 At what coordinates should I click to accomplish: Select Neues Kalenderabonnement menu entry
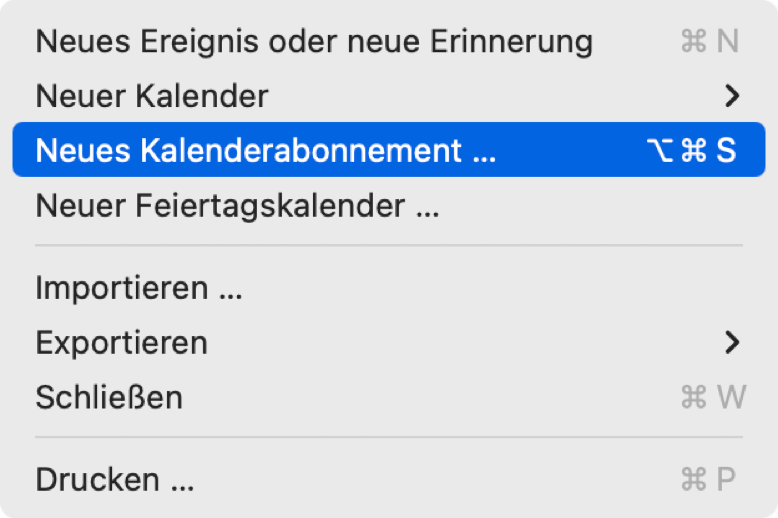click(265, 150)
